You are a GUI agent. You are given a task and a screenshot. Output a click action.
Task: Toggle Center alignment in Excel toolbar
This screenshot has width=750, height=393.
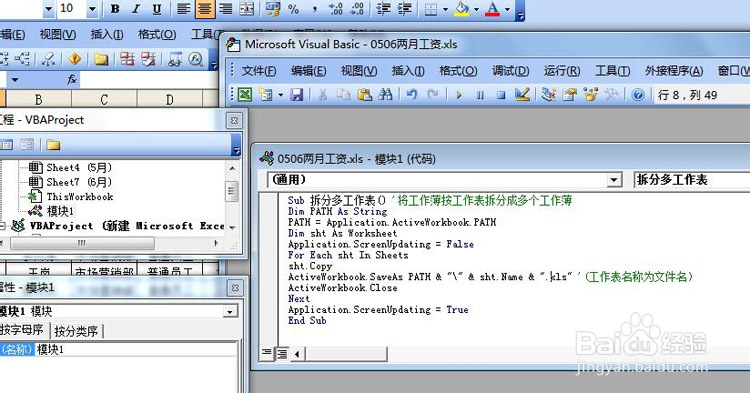[x=205, y=9]
